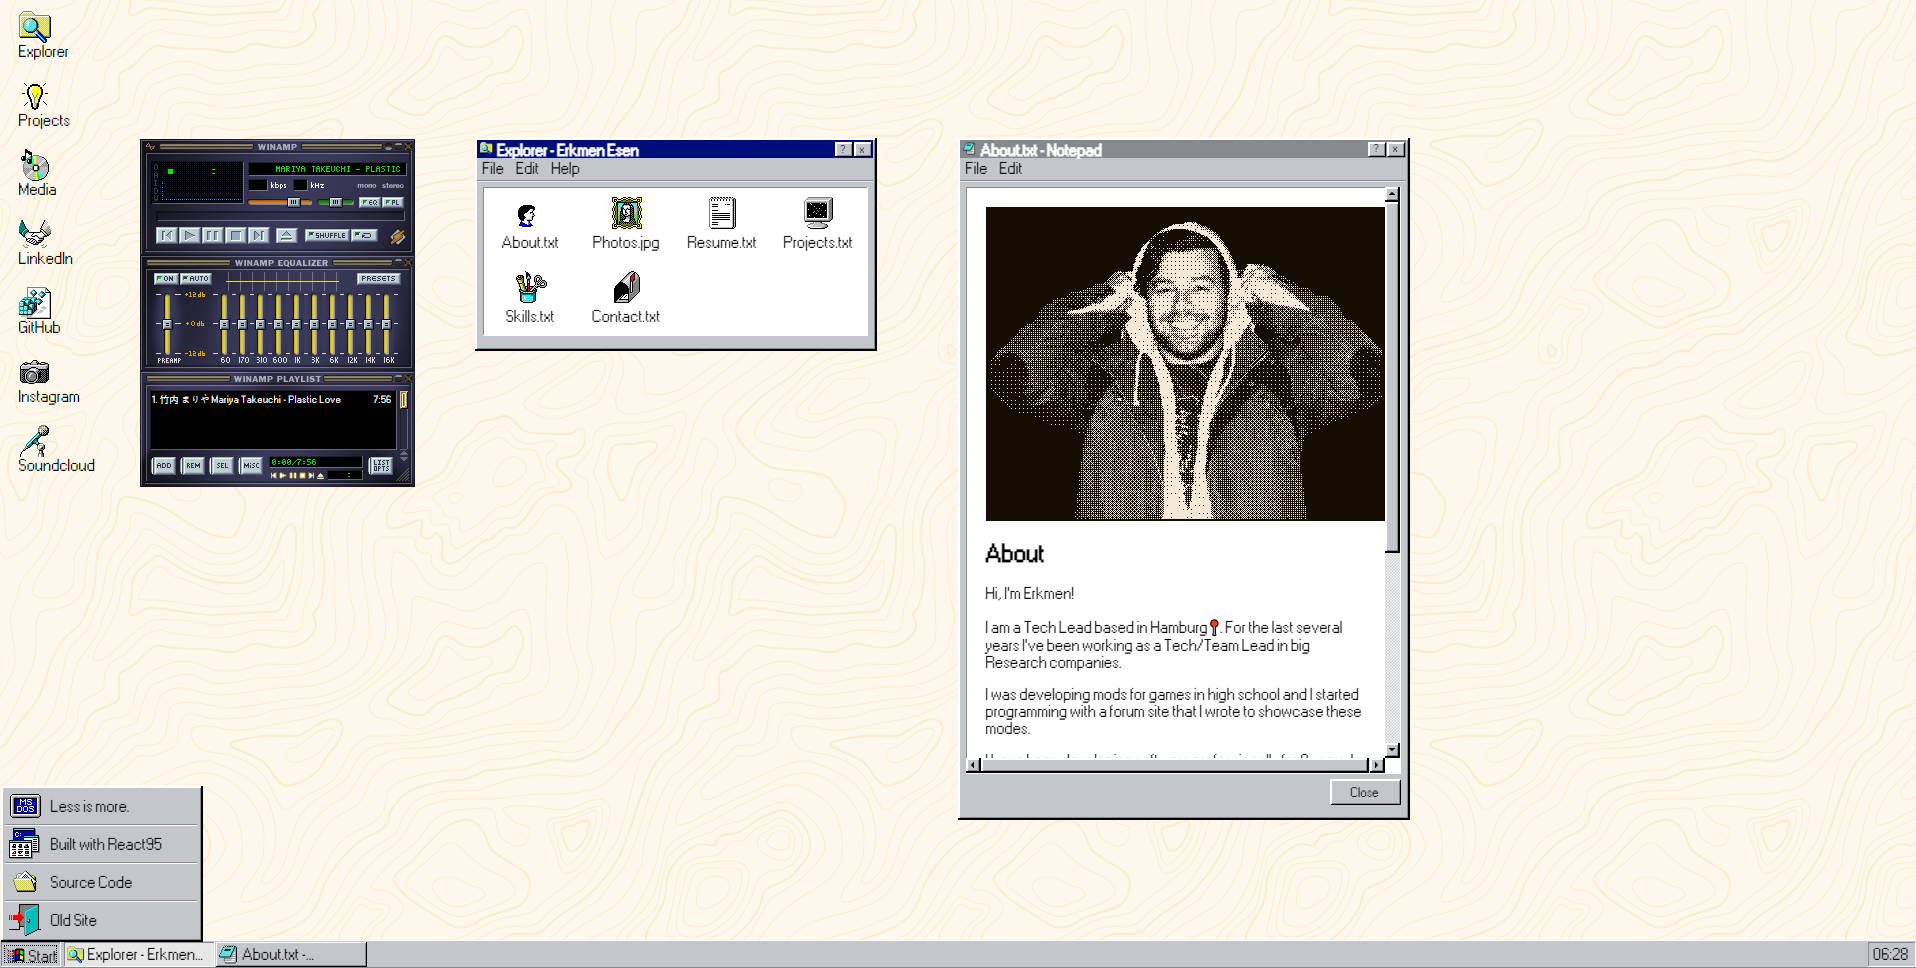Click the Old Site icon in Start menu
The height and width of the screenshot is (968, 1916).
[25, 920]
